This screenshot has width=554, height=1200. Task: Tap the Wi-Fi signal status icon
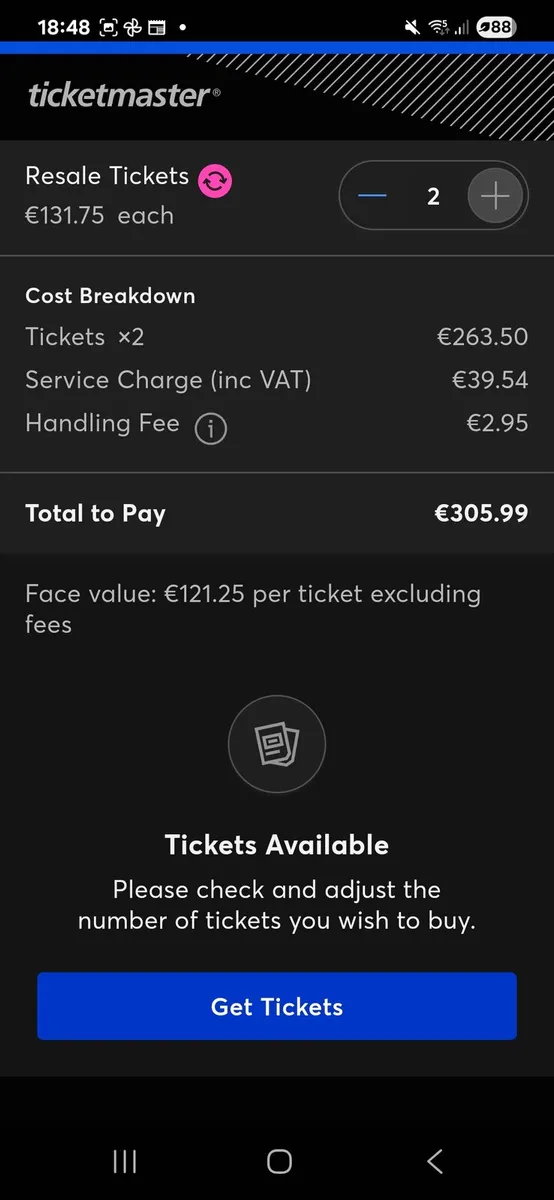[x=438, y=27]
